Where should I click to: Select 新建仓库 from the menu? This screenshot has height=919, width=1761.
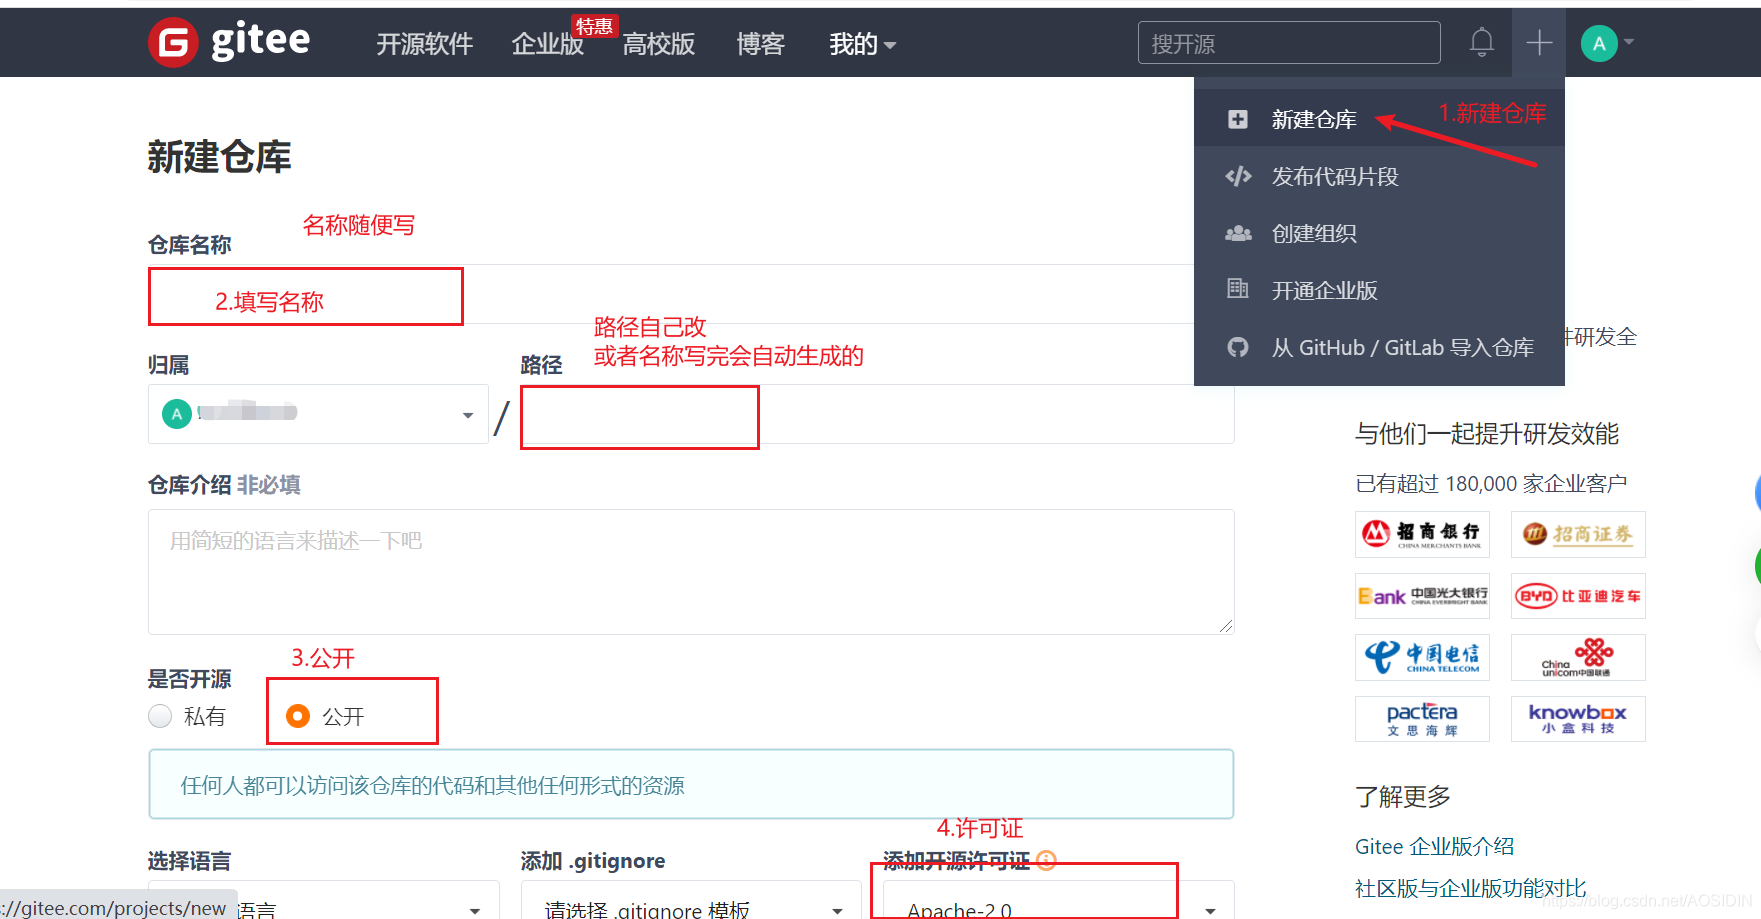point(1313,118)
